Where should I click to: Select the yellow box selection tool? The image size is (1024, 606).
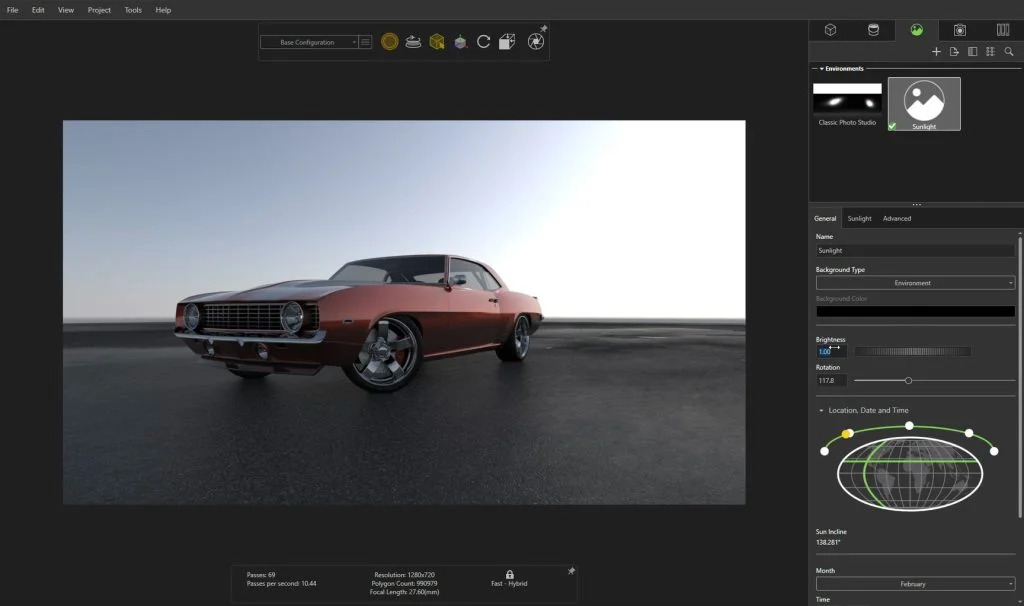click(x=437, y=42)
